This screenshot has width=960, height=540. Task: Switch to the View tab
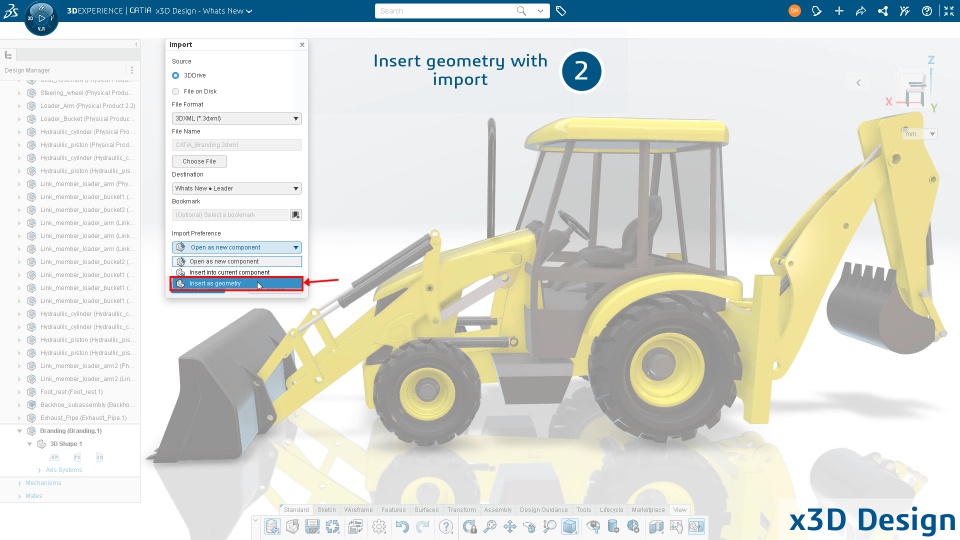click(680, 509)
